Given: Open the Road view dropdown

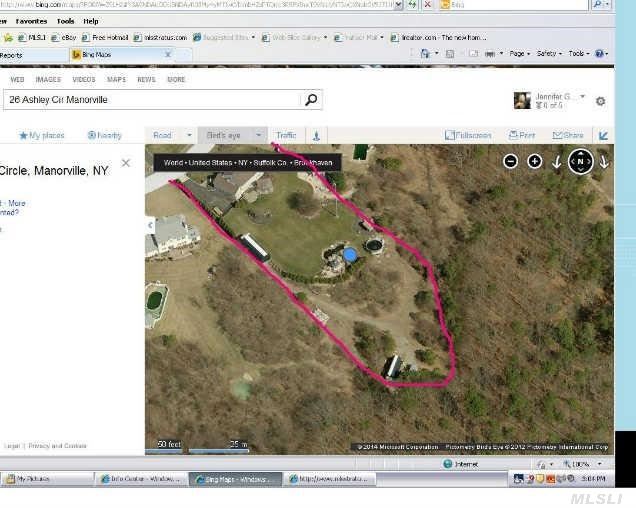Looking at the screenshot, I should [x=170, y=135].
